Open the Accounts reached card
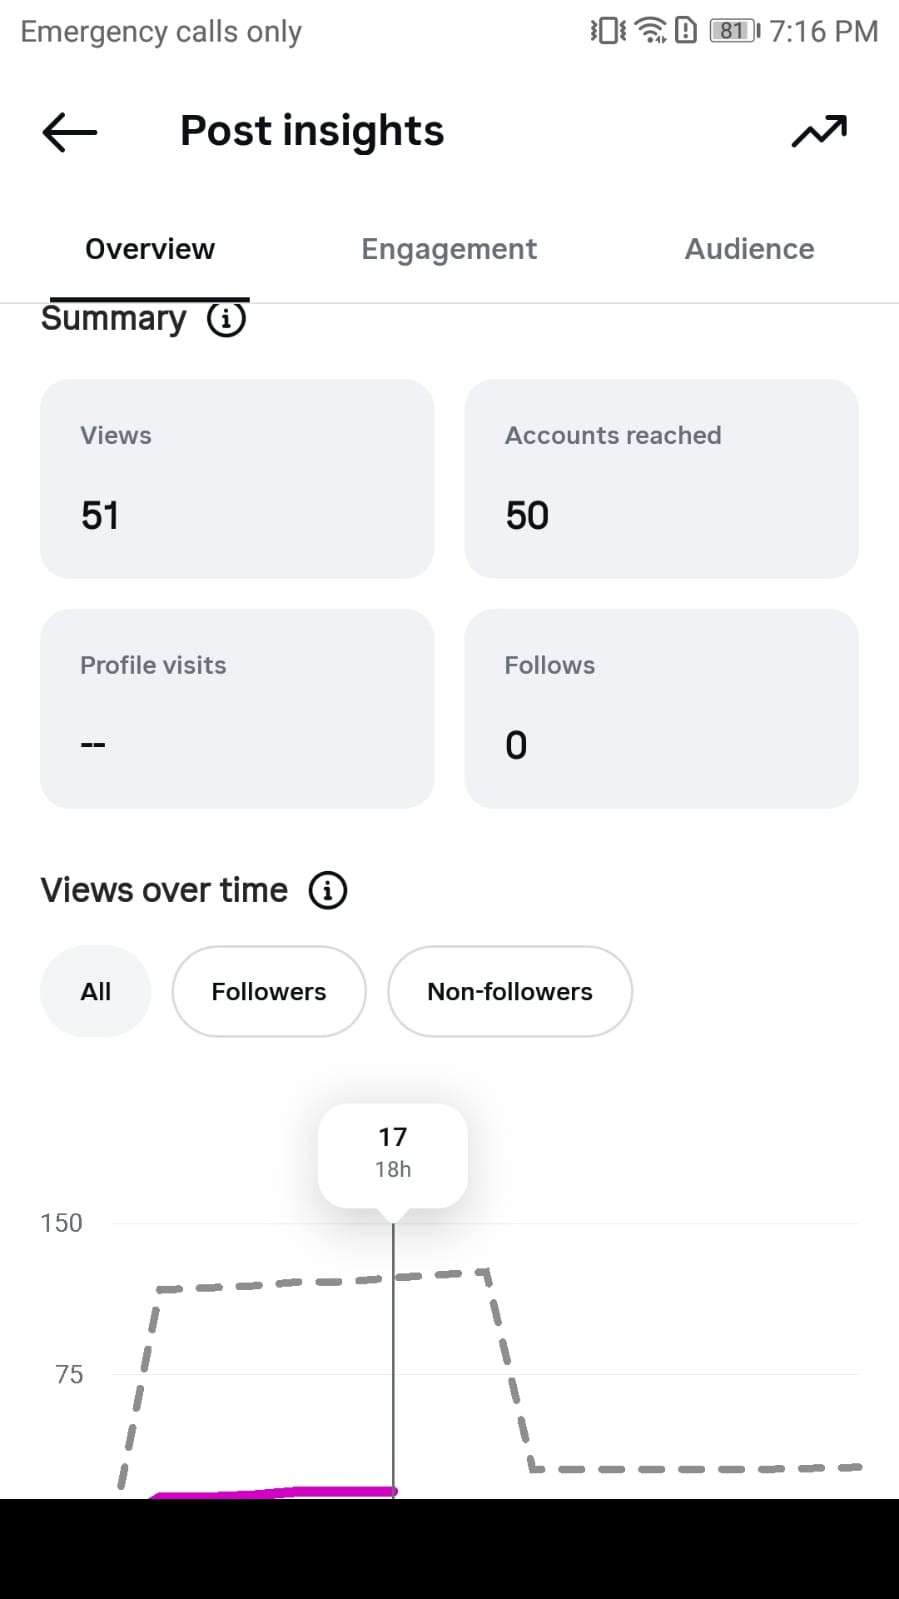899x1599 pixels. 661,478
